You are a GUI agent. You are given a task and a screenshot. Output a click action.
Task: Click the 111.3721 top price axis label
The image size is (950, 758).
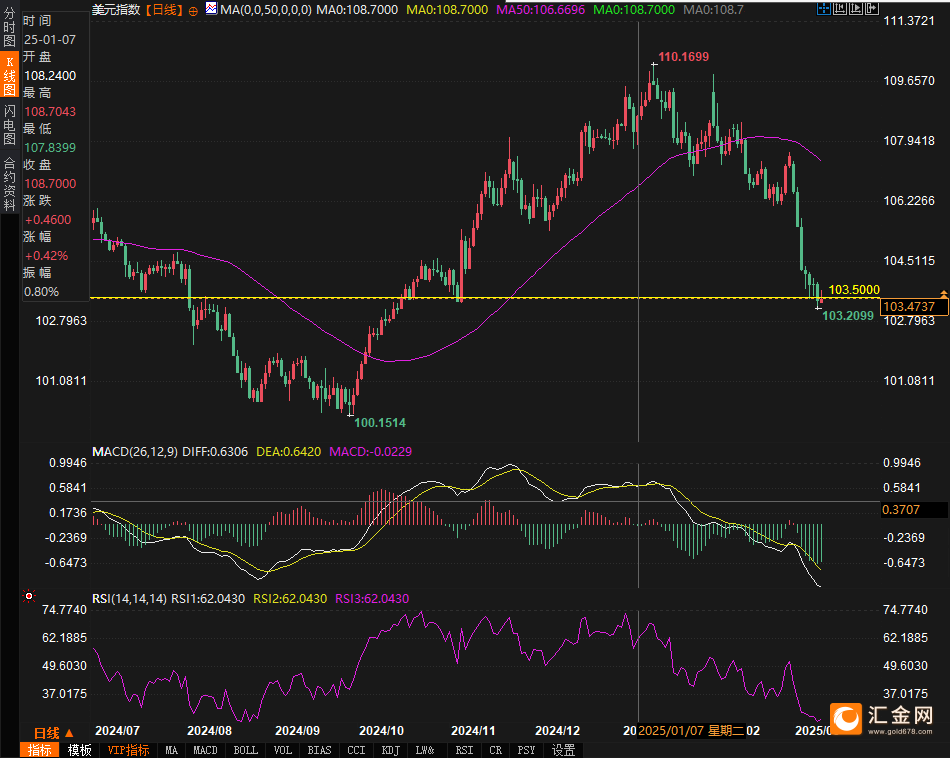click(909, 21)
